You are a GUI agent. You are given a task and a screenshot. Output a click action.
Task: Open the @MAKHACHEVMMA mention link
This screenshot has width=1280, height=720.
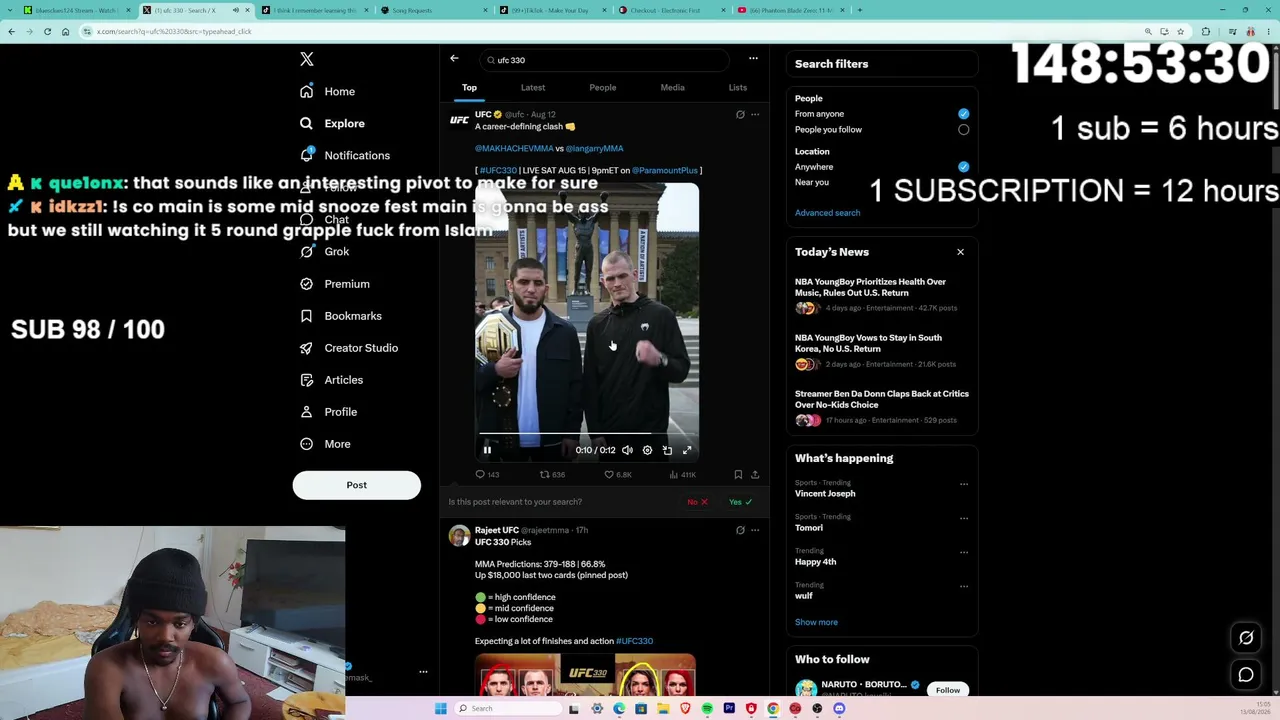(x=514, y=149)
